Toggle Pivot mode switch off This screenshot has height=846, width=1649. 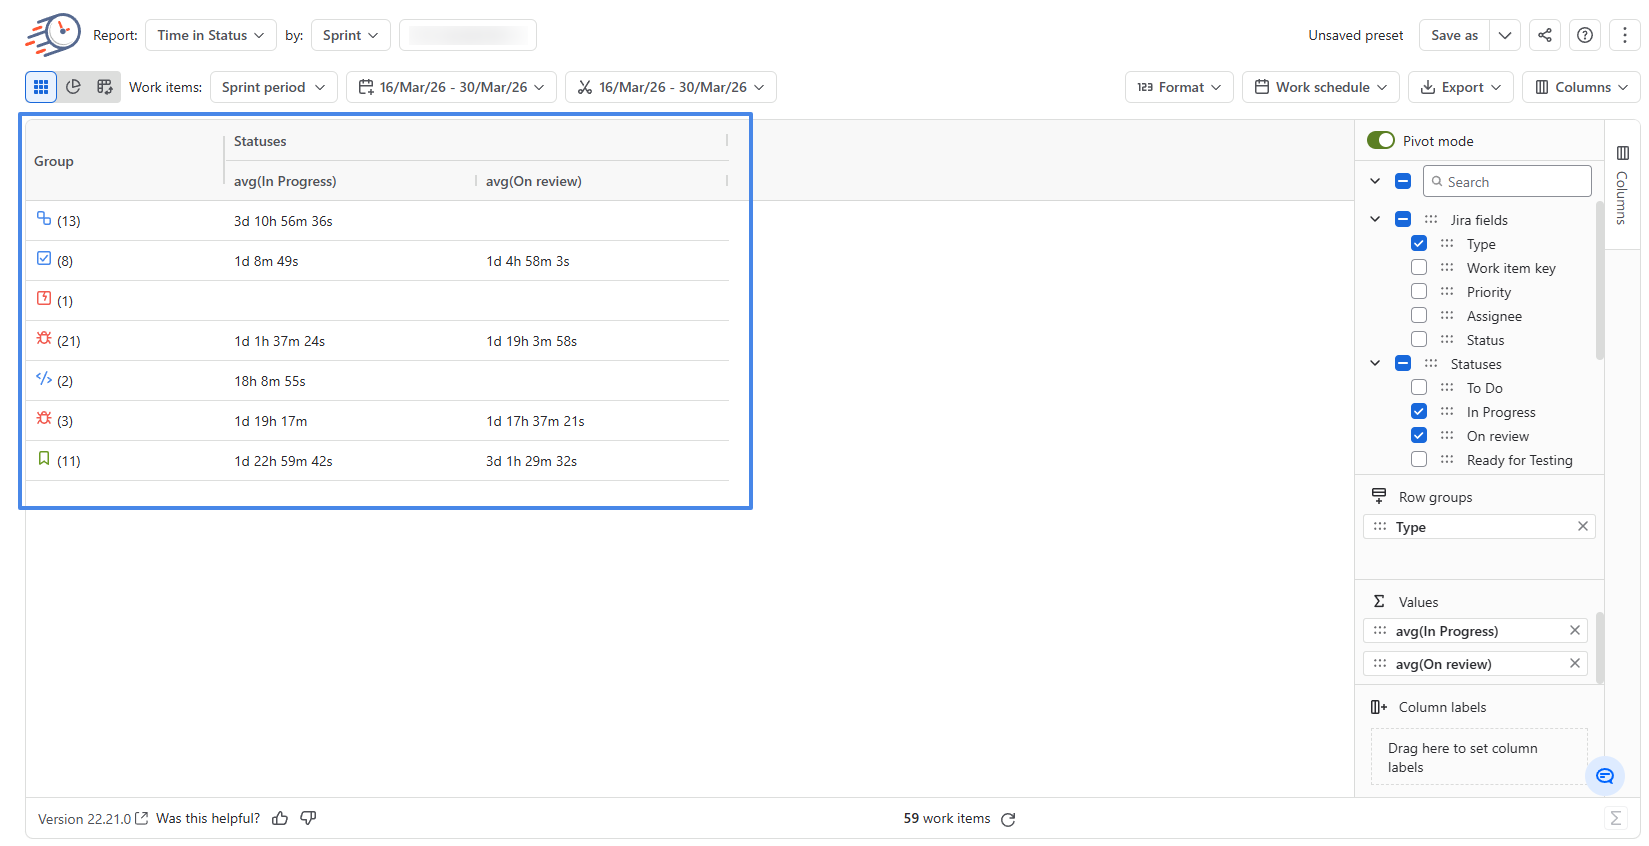(1381, 140)
